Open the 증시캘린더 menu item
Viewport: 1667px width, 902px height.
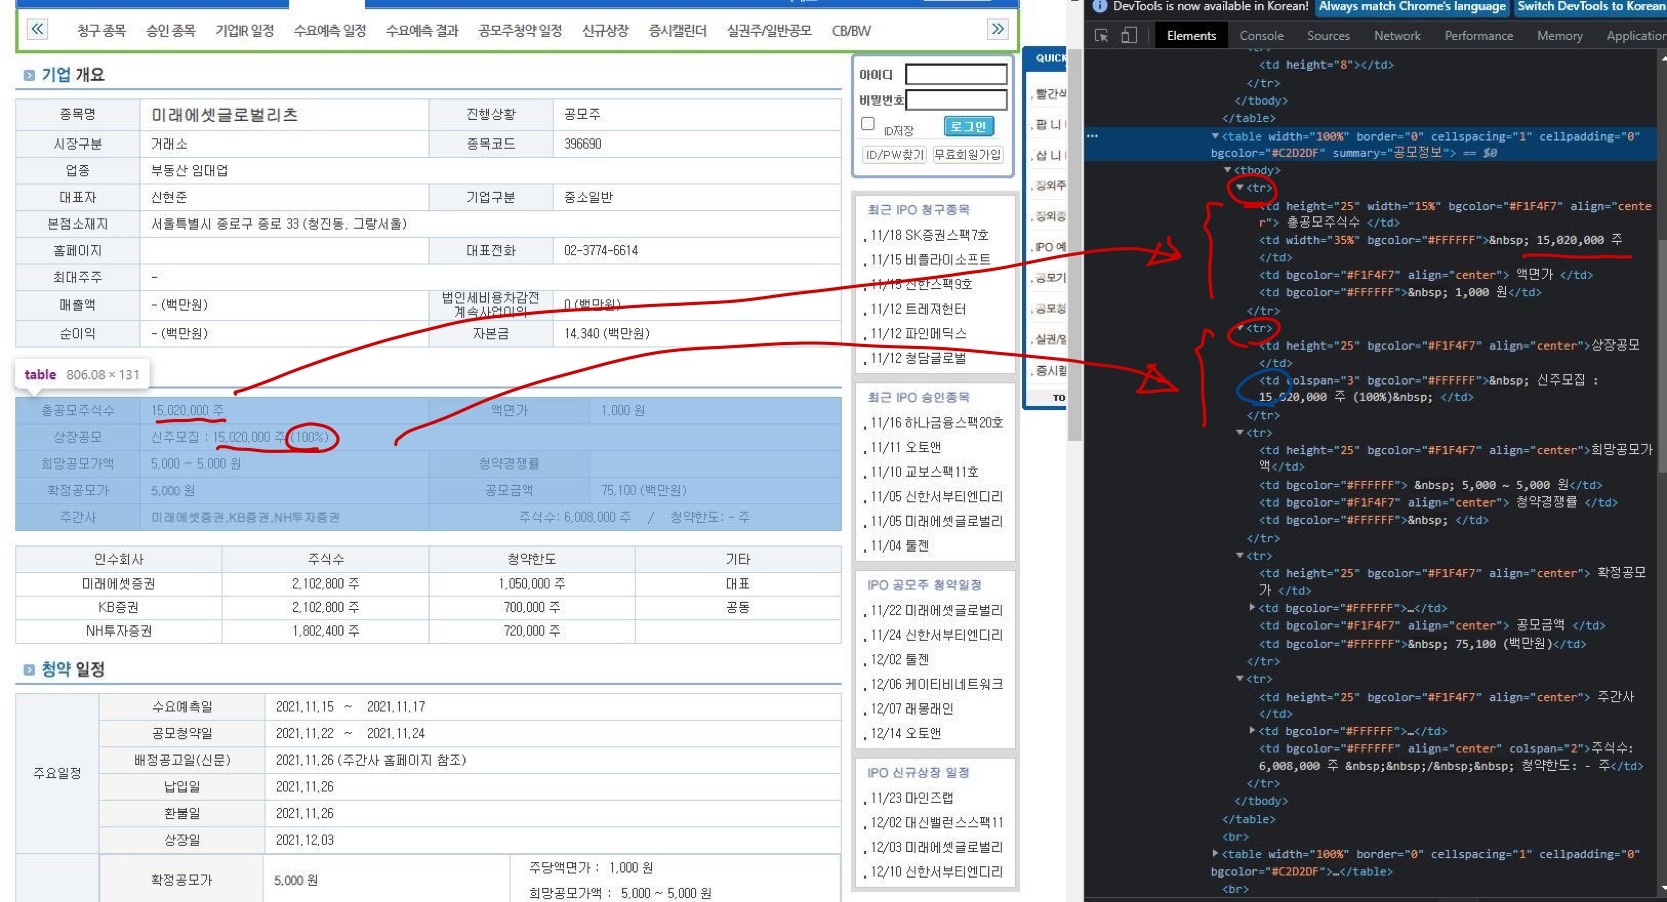point(677,31)
